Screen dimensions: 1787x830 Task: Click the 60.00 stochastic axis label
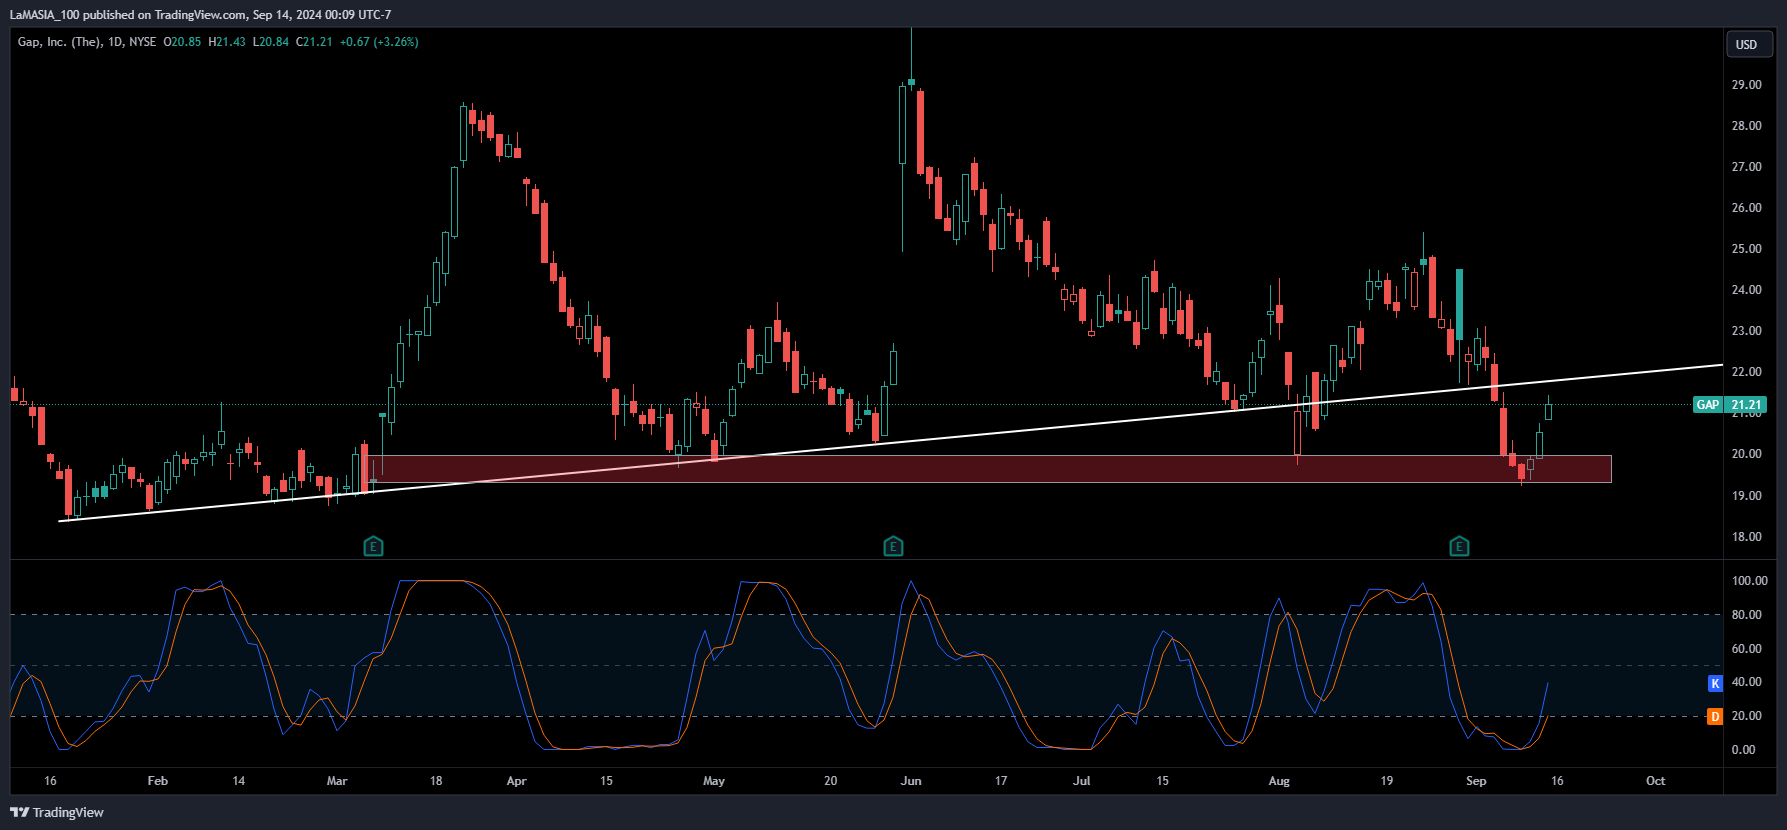[1747, 649]
